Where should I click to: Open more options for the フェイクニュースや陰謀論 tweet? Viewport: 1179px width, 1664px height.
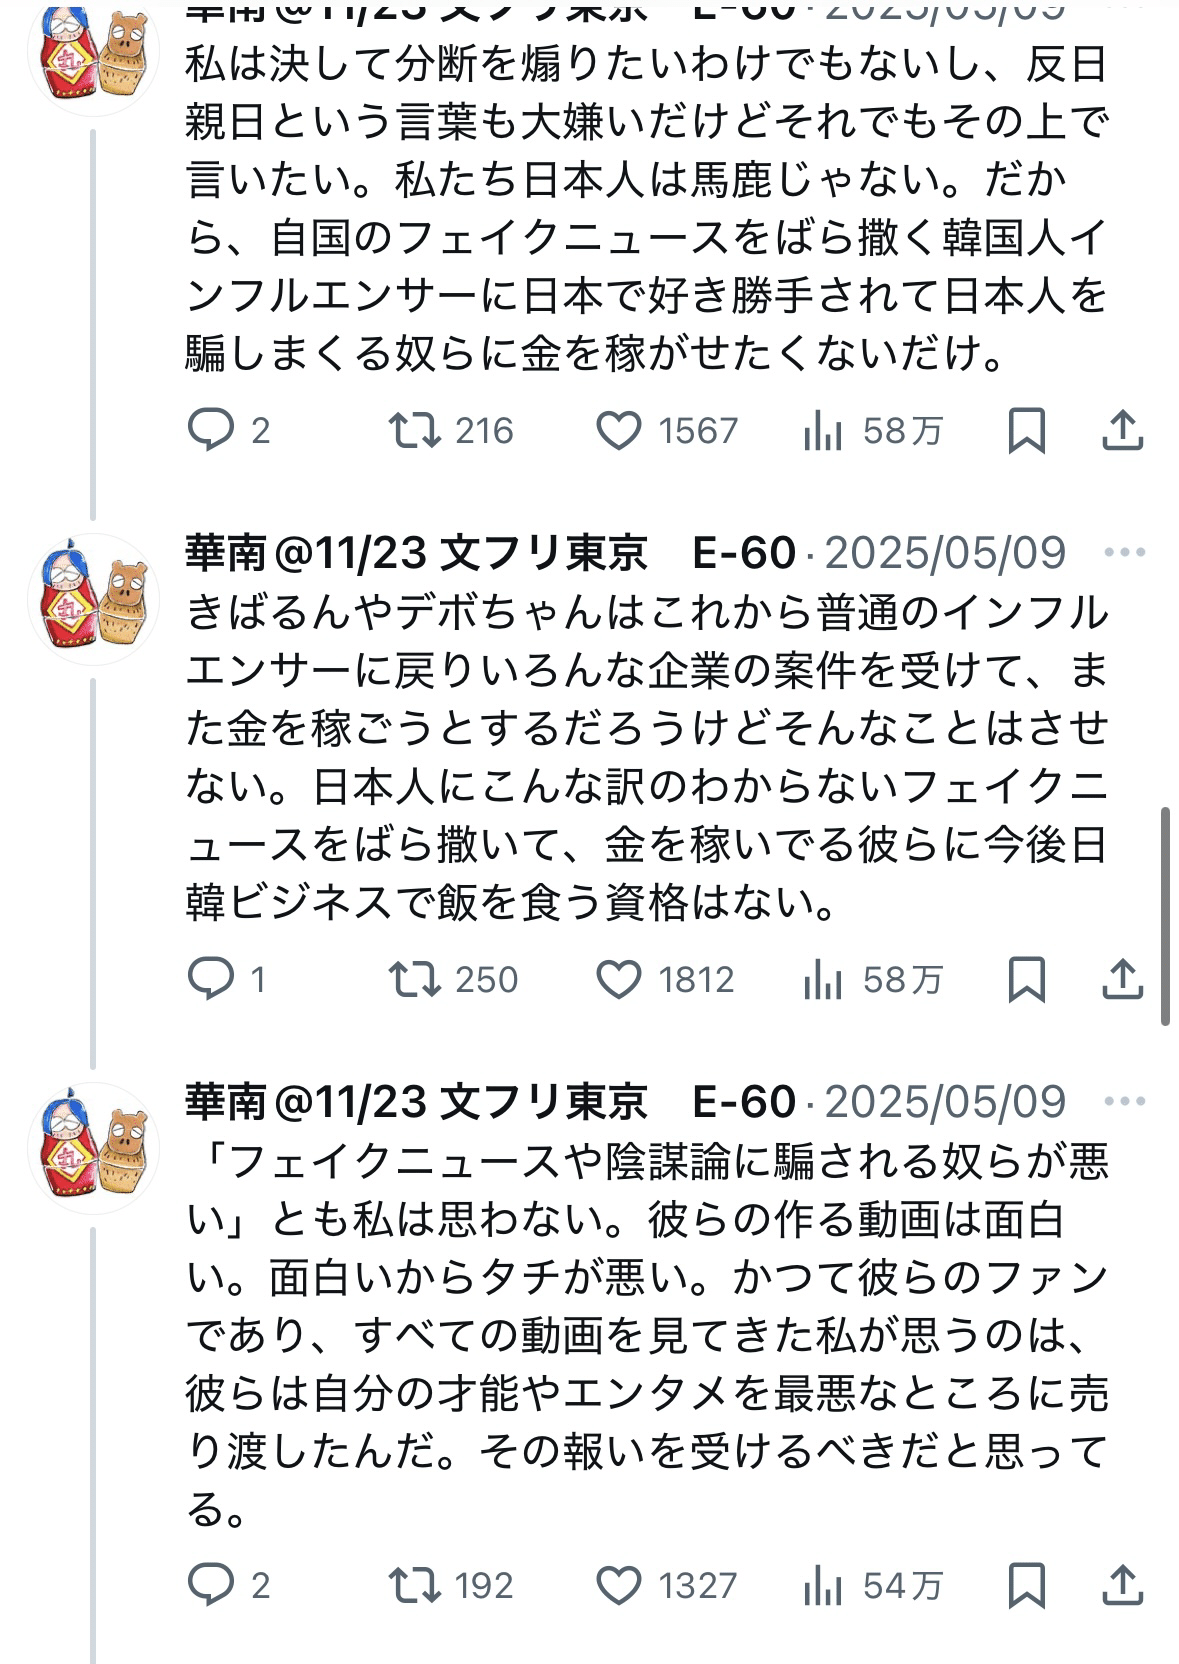pyautogui.click(x=1125, y=1102)
